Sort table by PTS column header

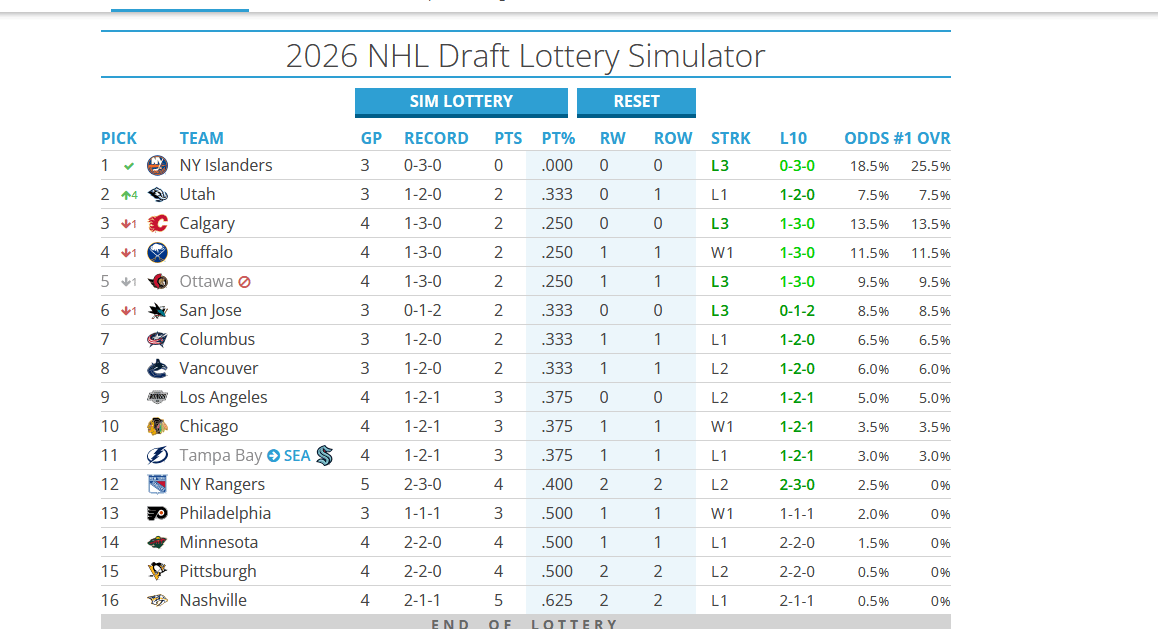pyautogui.click(x=508, y=138)
